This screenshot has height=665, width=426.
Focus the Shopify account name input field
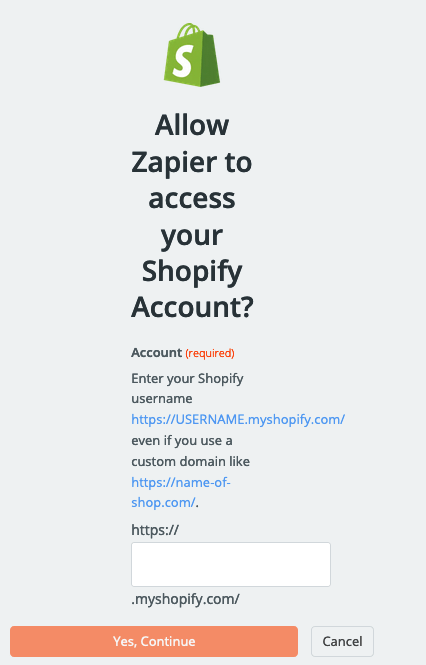pyautogui.click(x=231, y=564)
